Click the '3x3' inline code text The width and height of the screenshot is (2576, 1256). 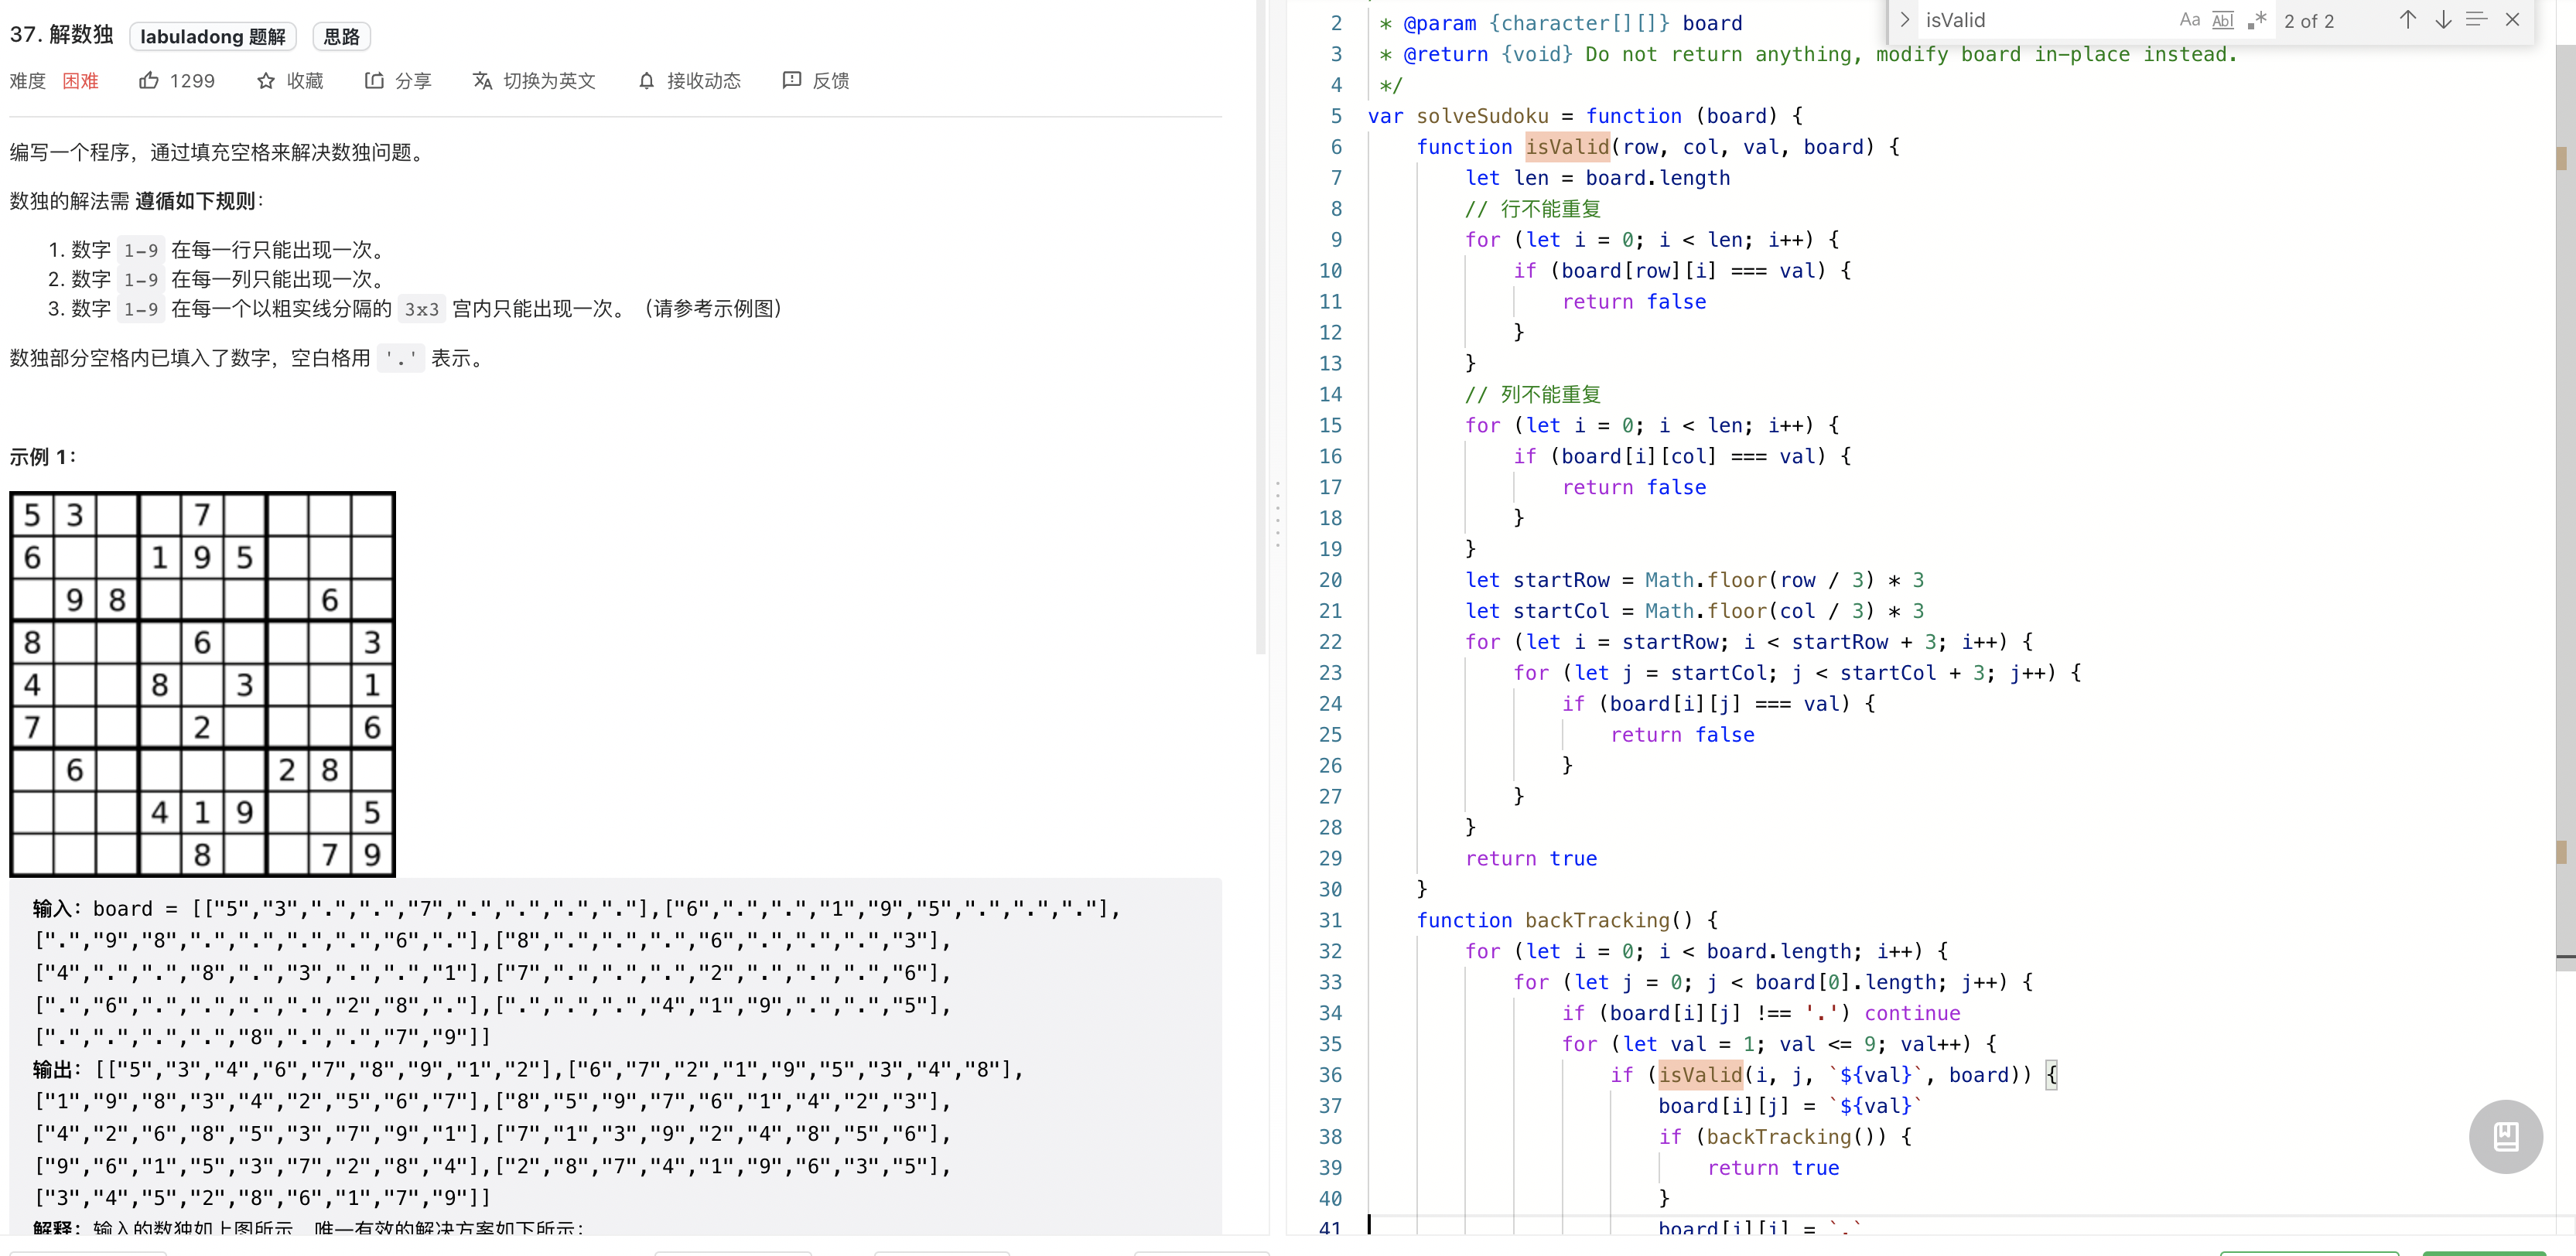tap(421, 309)
